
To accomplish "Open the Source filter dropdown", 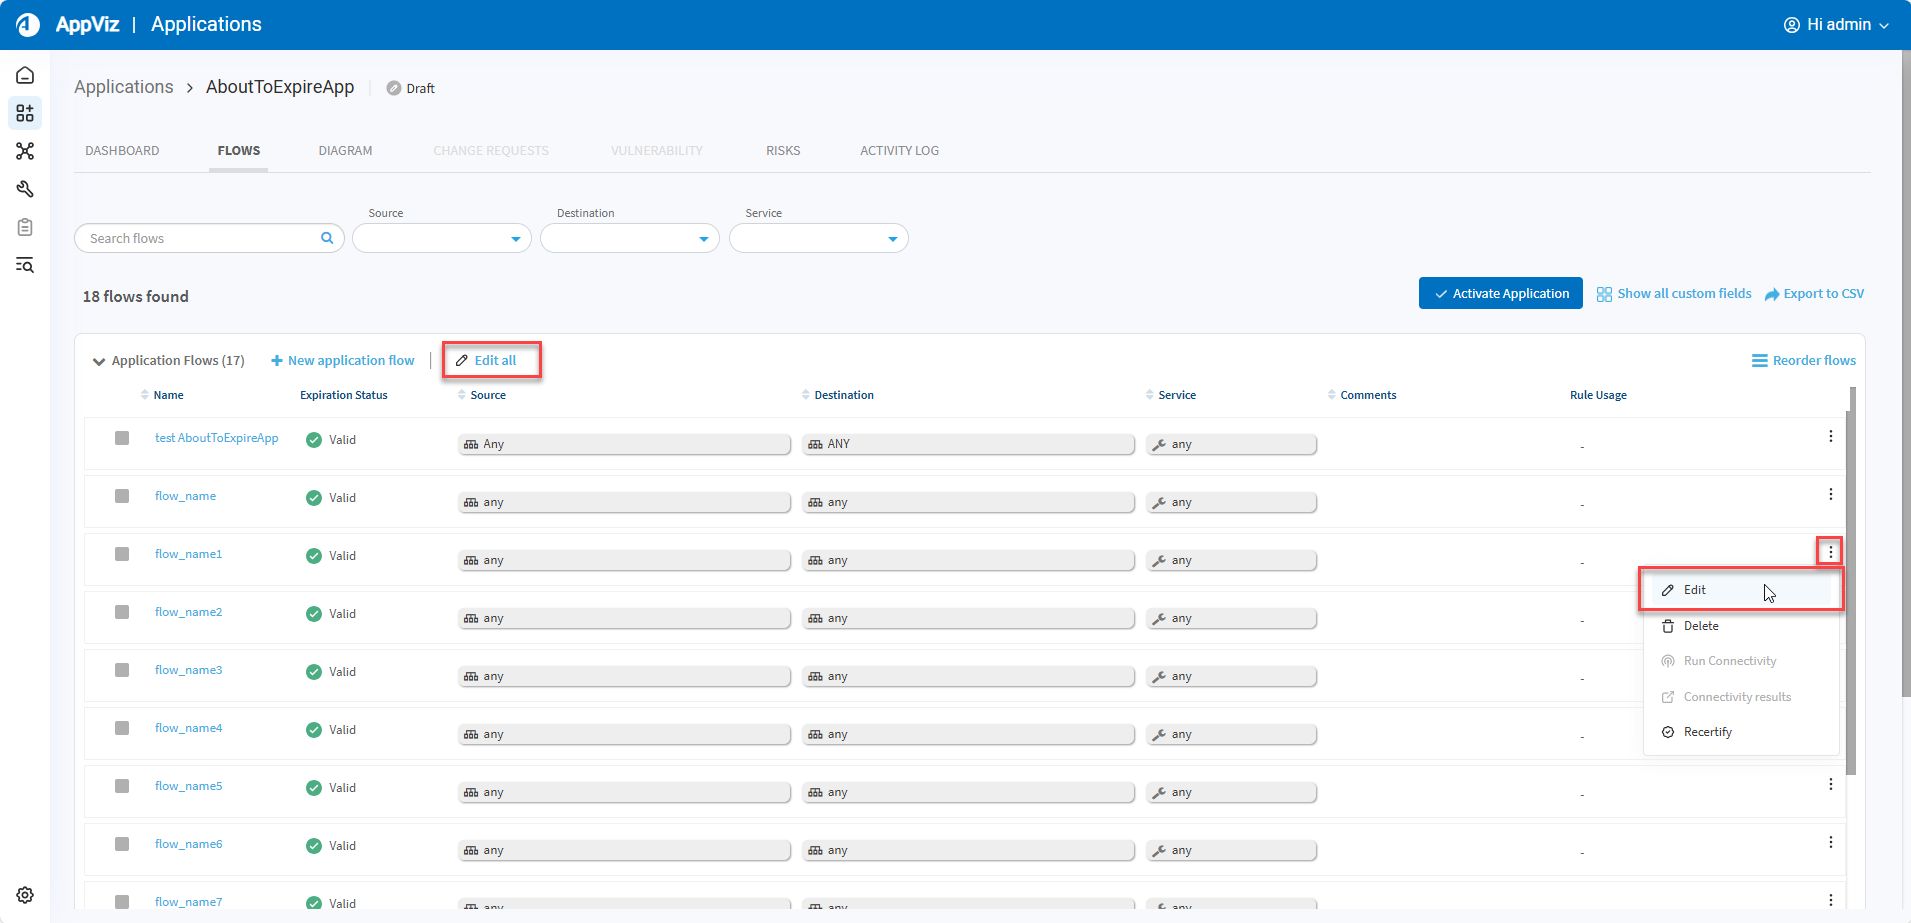I will (441, 238).
